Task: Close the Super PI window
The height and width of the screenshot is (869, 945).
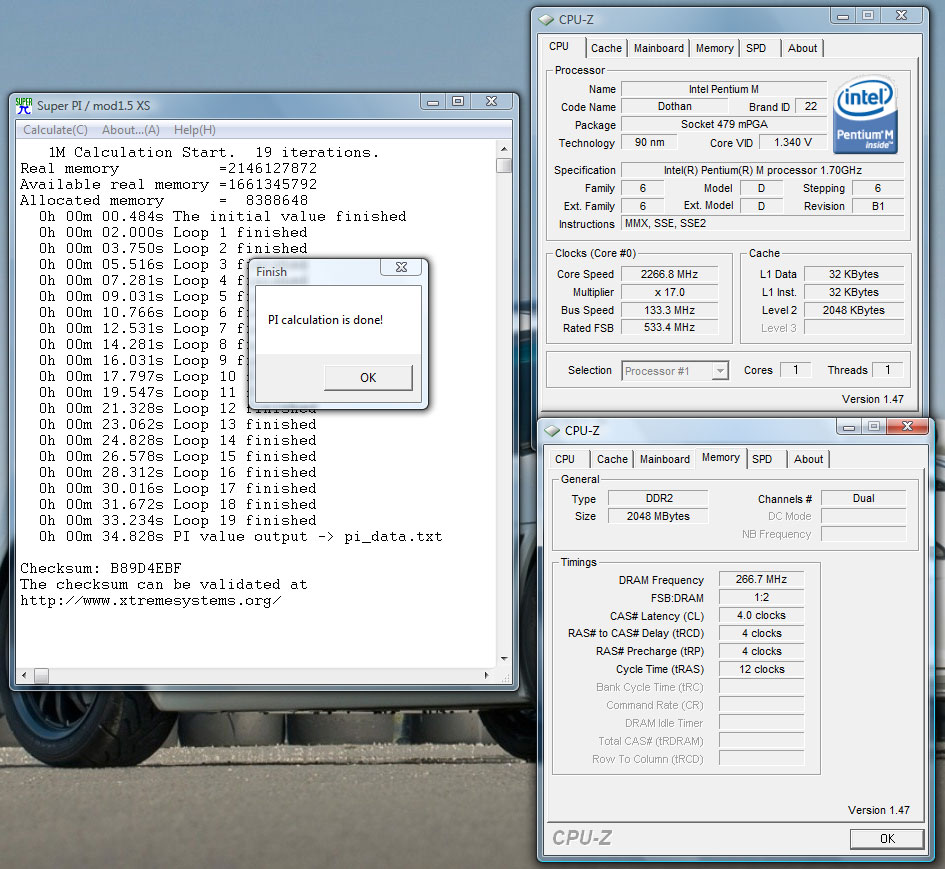Action: pos(492,102)
